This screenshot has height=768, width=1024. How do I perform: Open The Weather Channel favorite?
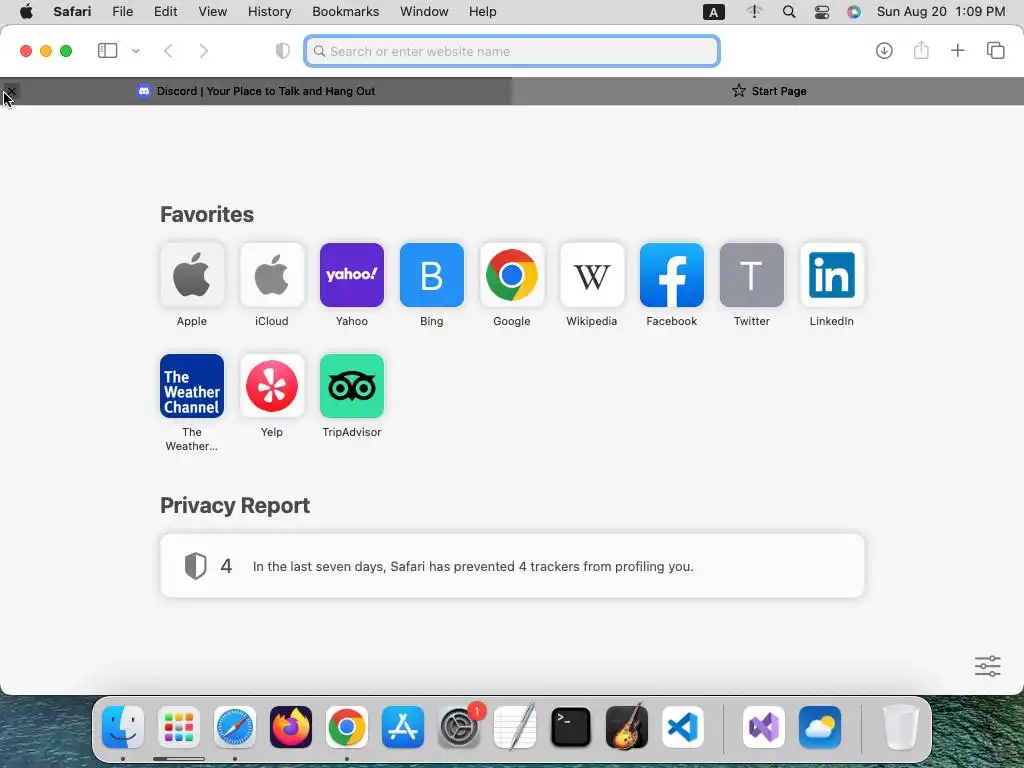191,386
